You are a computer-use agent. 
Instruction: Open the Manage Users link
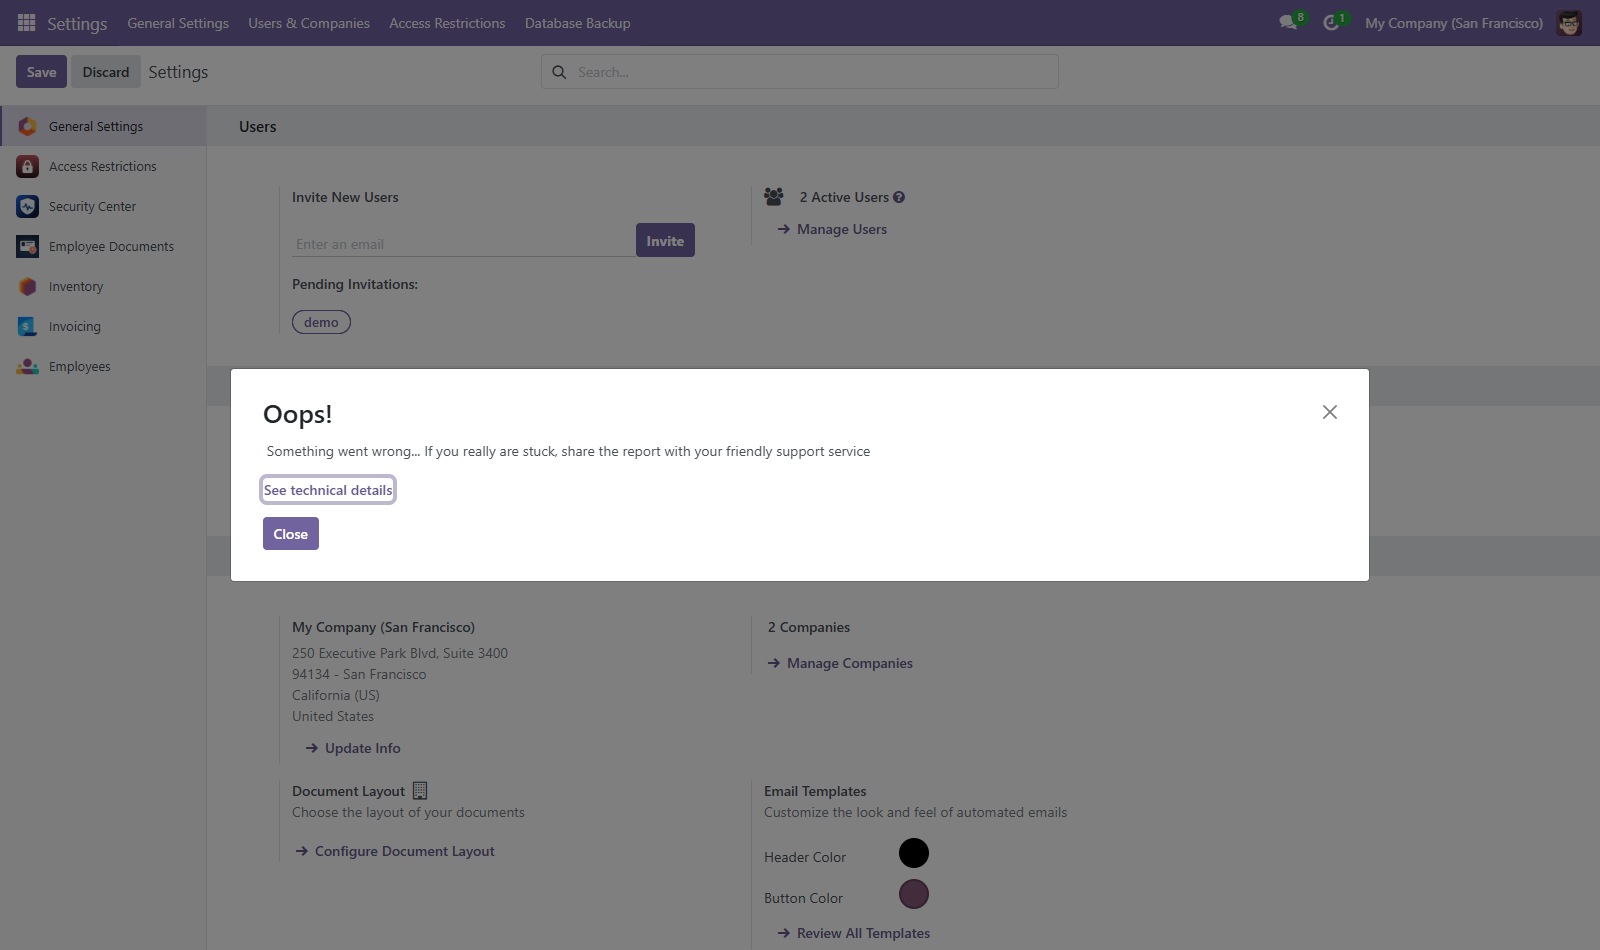coord(832,229)
